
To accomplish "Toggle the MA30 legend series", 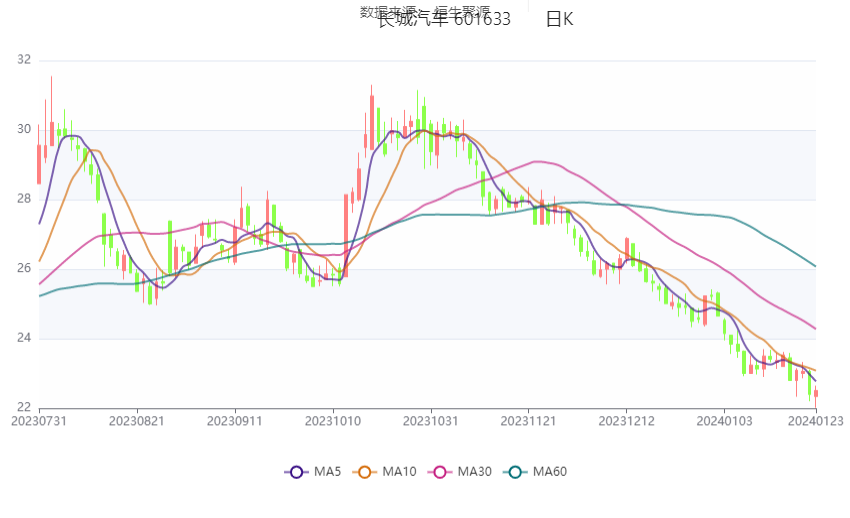I will pyautogui.click(x=460, y=472).
